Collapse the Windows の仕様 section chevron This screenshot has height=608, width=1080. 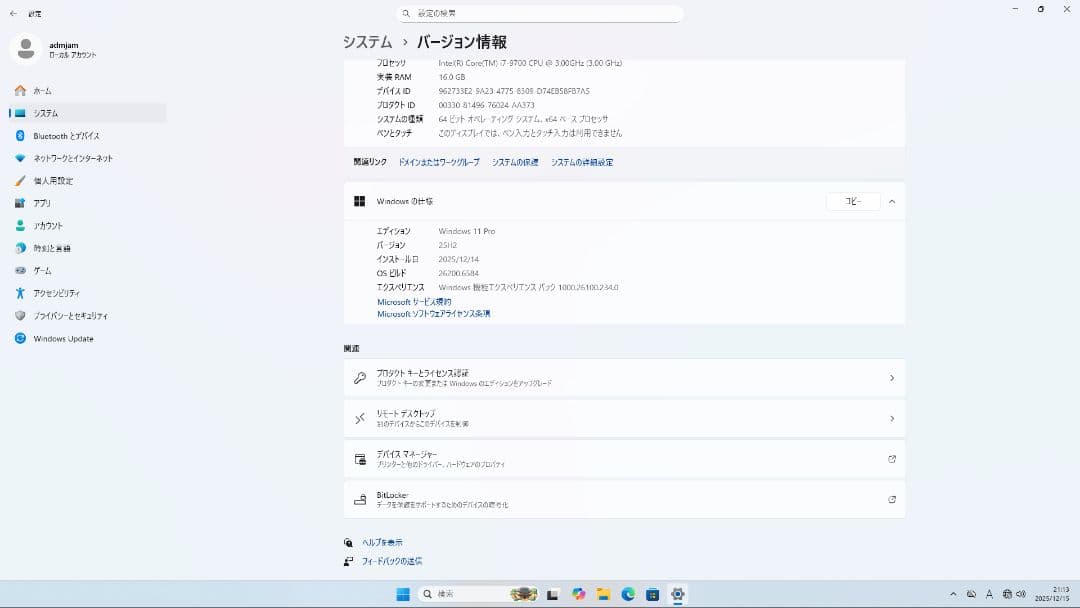(x=891, y=200)
